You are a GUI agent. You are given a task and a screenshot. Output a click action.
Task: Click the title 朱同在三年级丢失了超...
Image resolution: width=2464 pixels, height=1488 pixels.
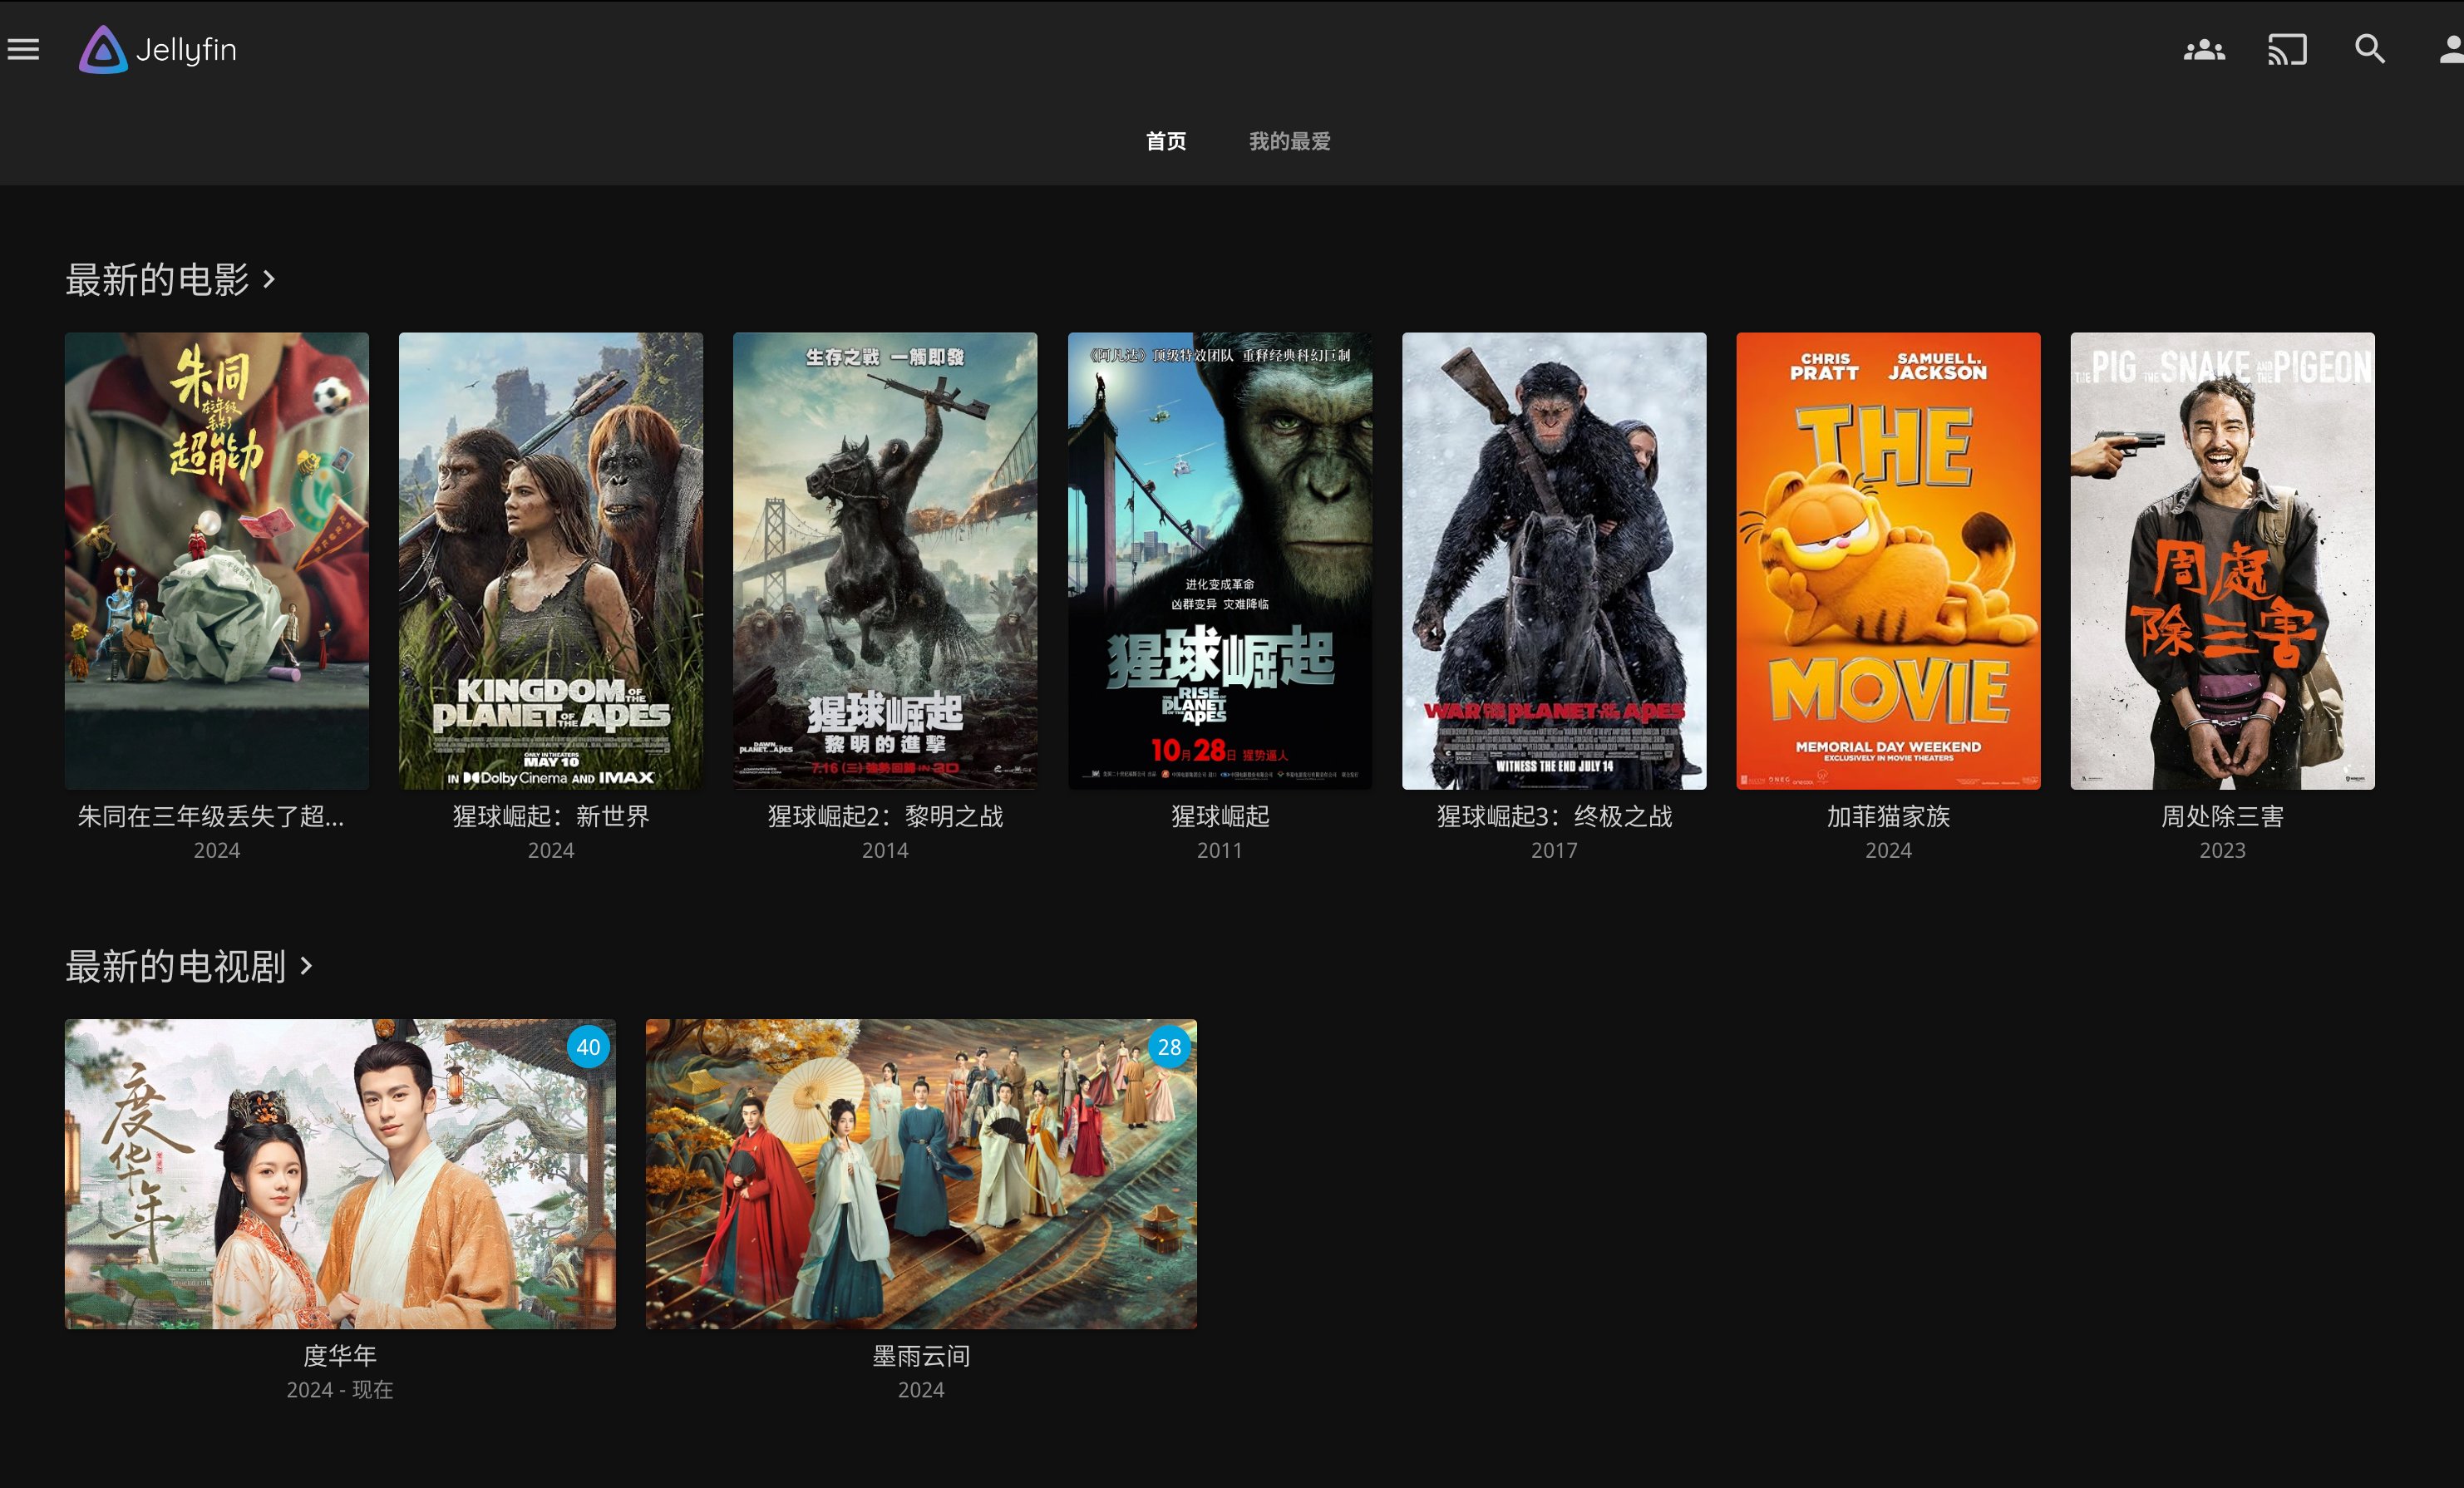tap(211, 816)
